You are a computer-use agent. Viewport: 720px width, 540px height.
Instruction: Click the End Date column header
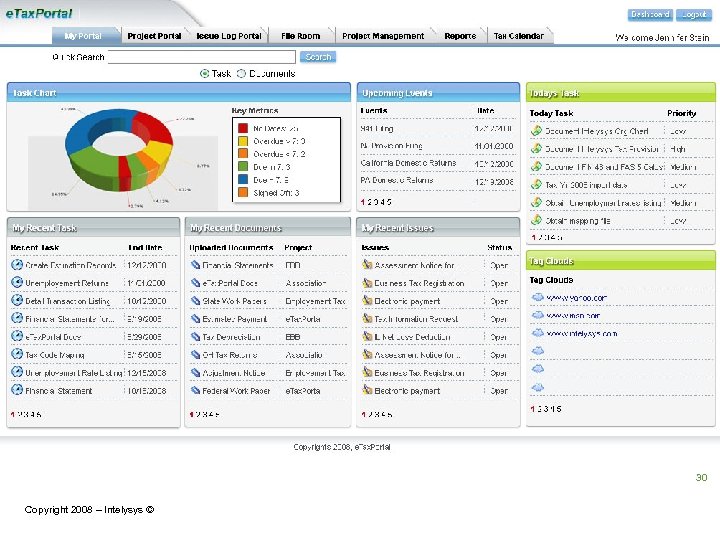click(x=145, y=248)
